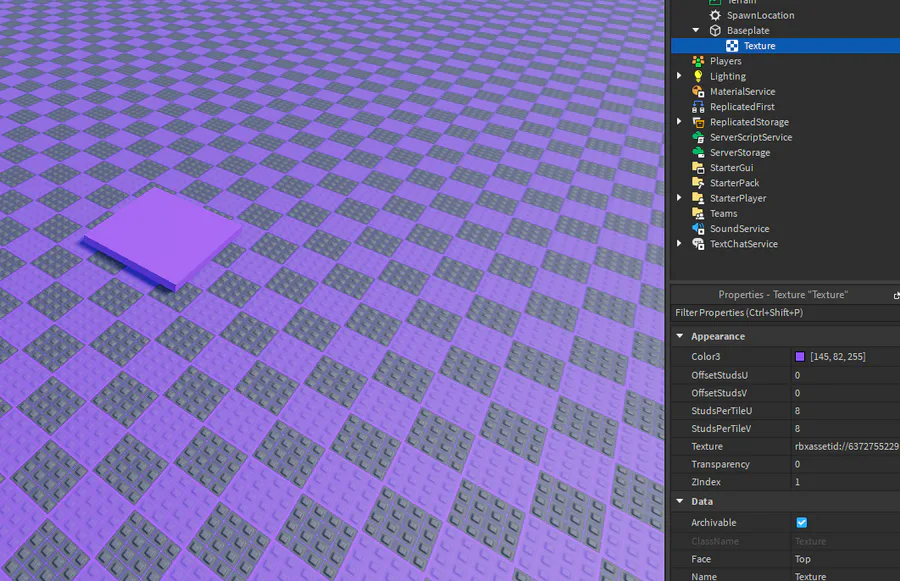Collapse the Data property section
900x581 pixels.
click(680, 501)
